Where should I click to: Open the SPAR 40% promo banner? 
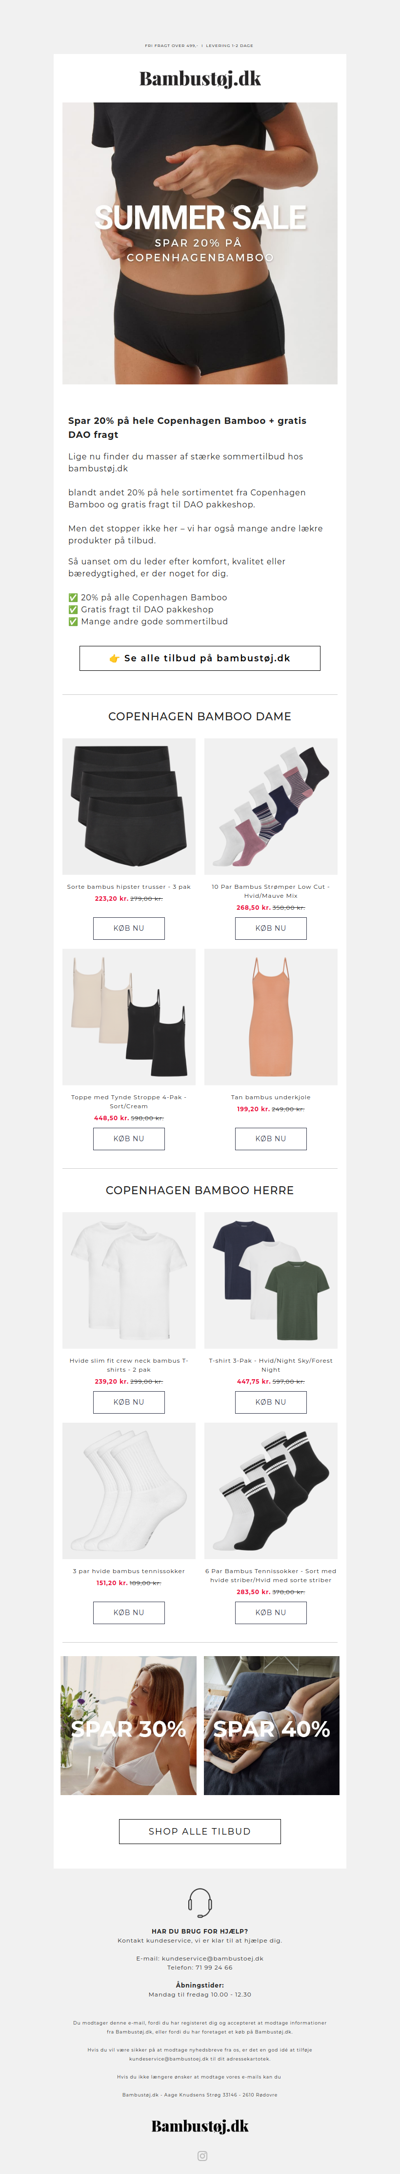point(272,1725)
